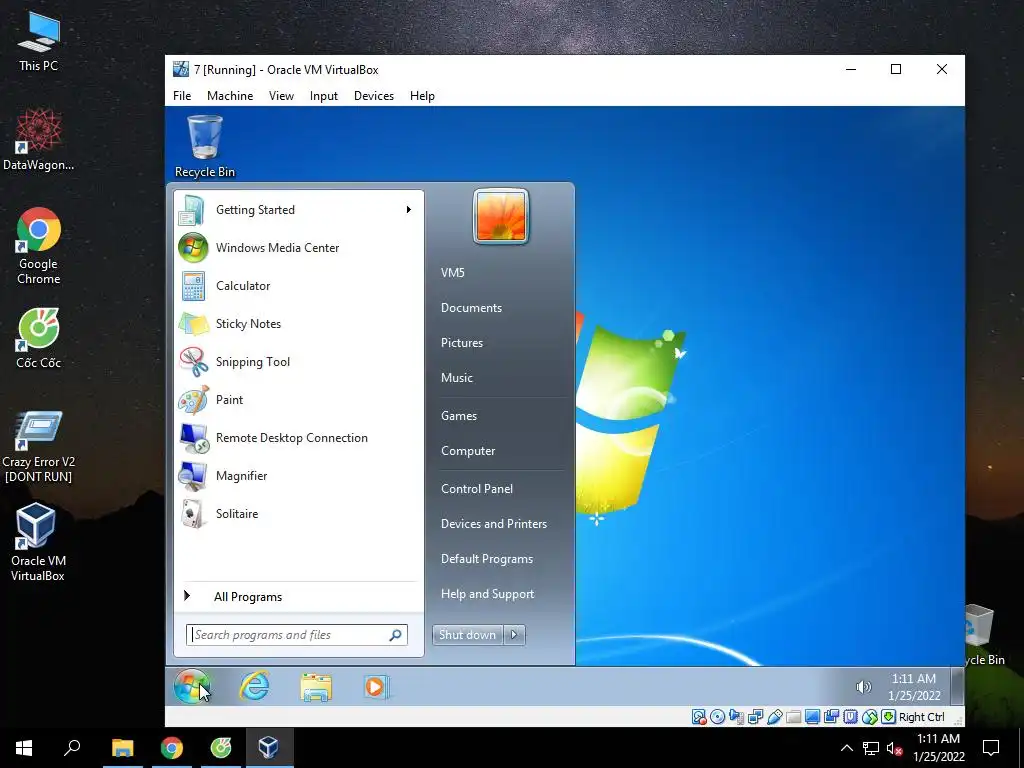
Task: Open Music from the Start menu
Action: [x=456, y=377]
